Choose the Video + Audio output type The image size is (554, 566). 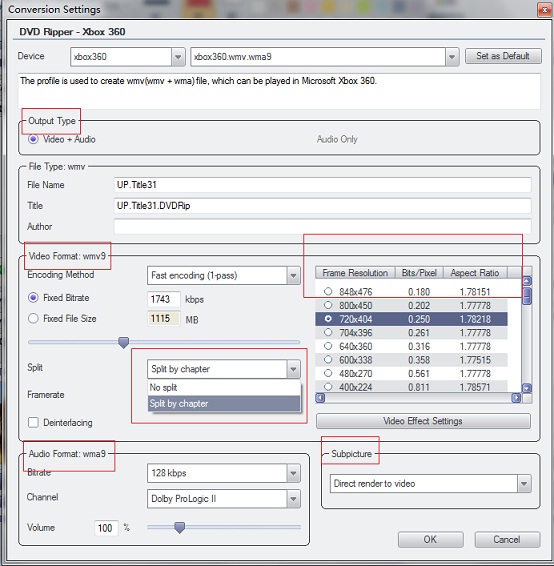tap(33, 139)
